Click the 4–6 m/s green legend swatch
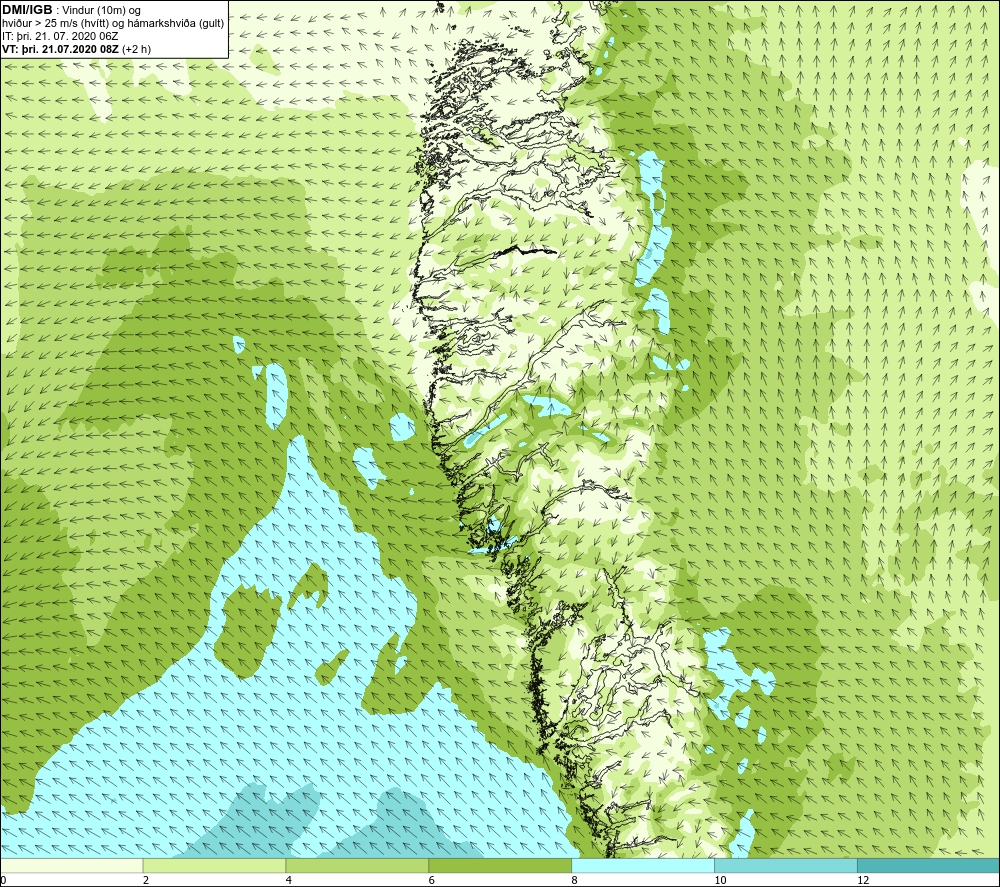Viewport: 1000px width, 887px height. coord(357,865)
